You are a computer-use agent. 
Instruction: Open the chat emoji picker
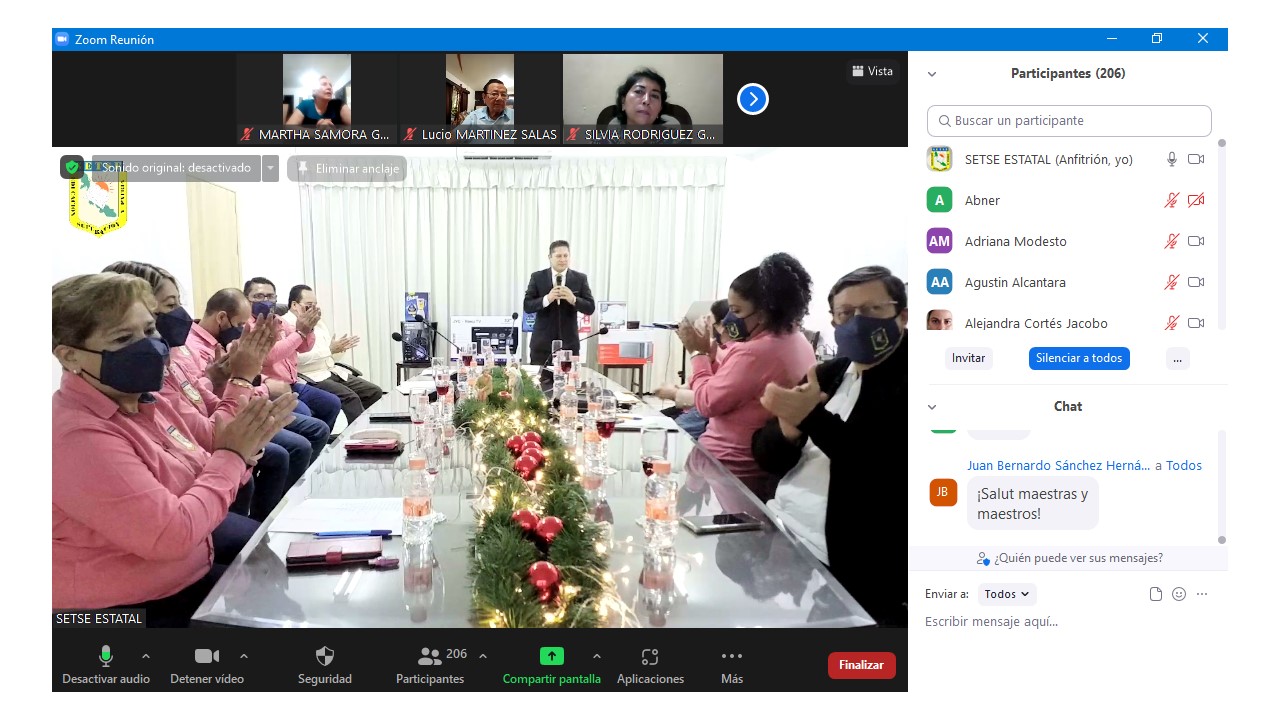pyautogui.click(x=1179, y=594)
